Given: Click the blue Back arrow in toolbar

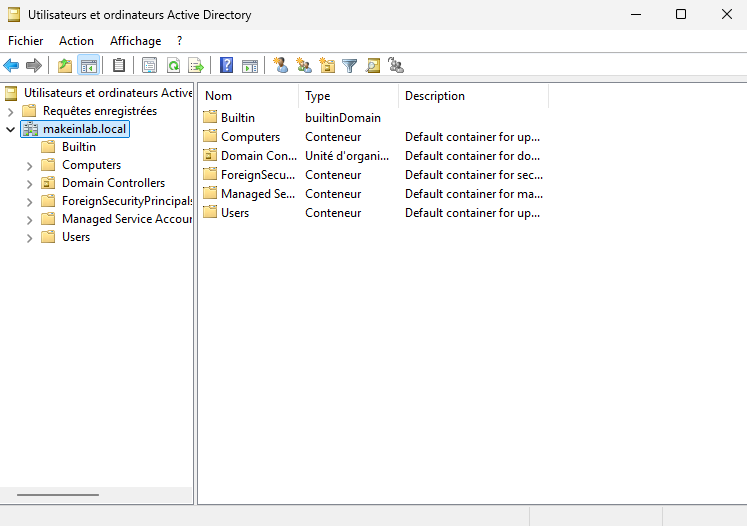Looking at the screenshot, I should coord(11,66).
